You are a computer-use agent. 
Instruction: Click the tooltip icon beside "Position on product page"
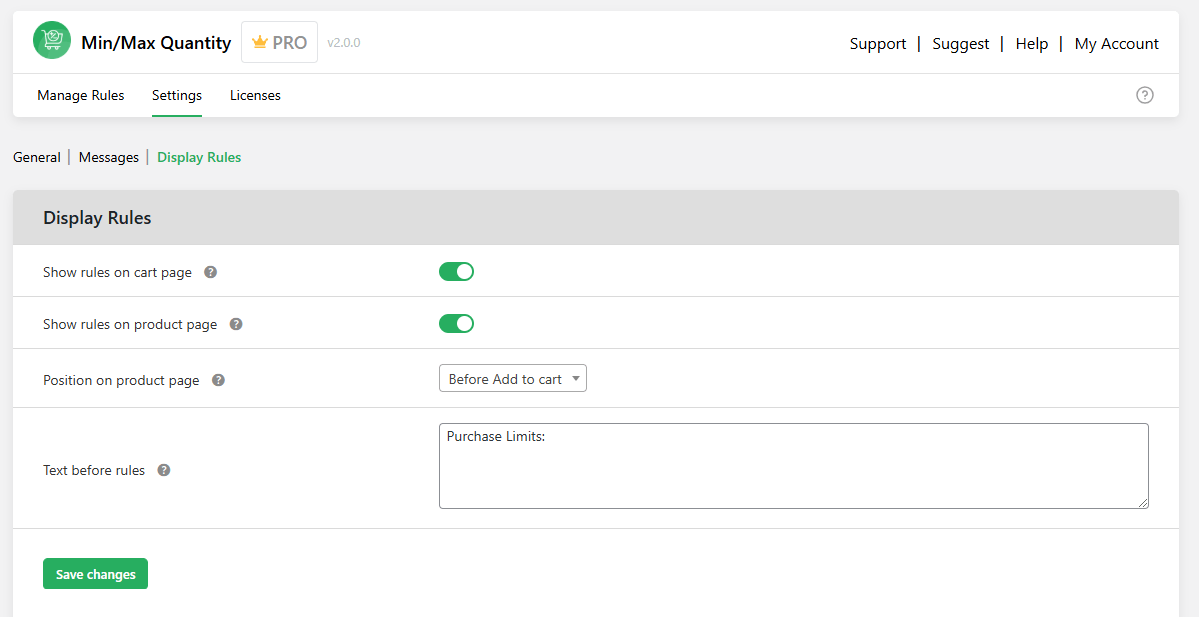(x=218, y=380)
